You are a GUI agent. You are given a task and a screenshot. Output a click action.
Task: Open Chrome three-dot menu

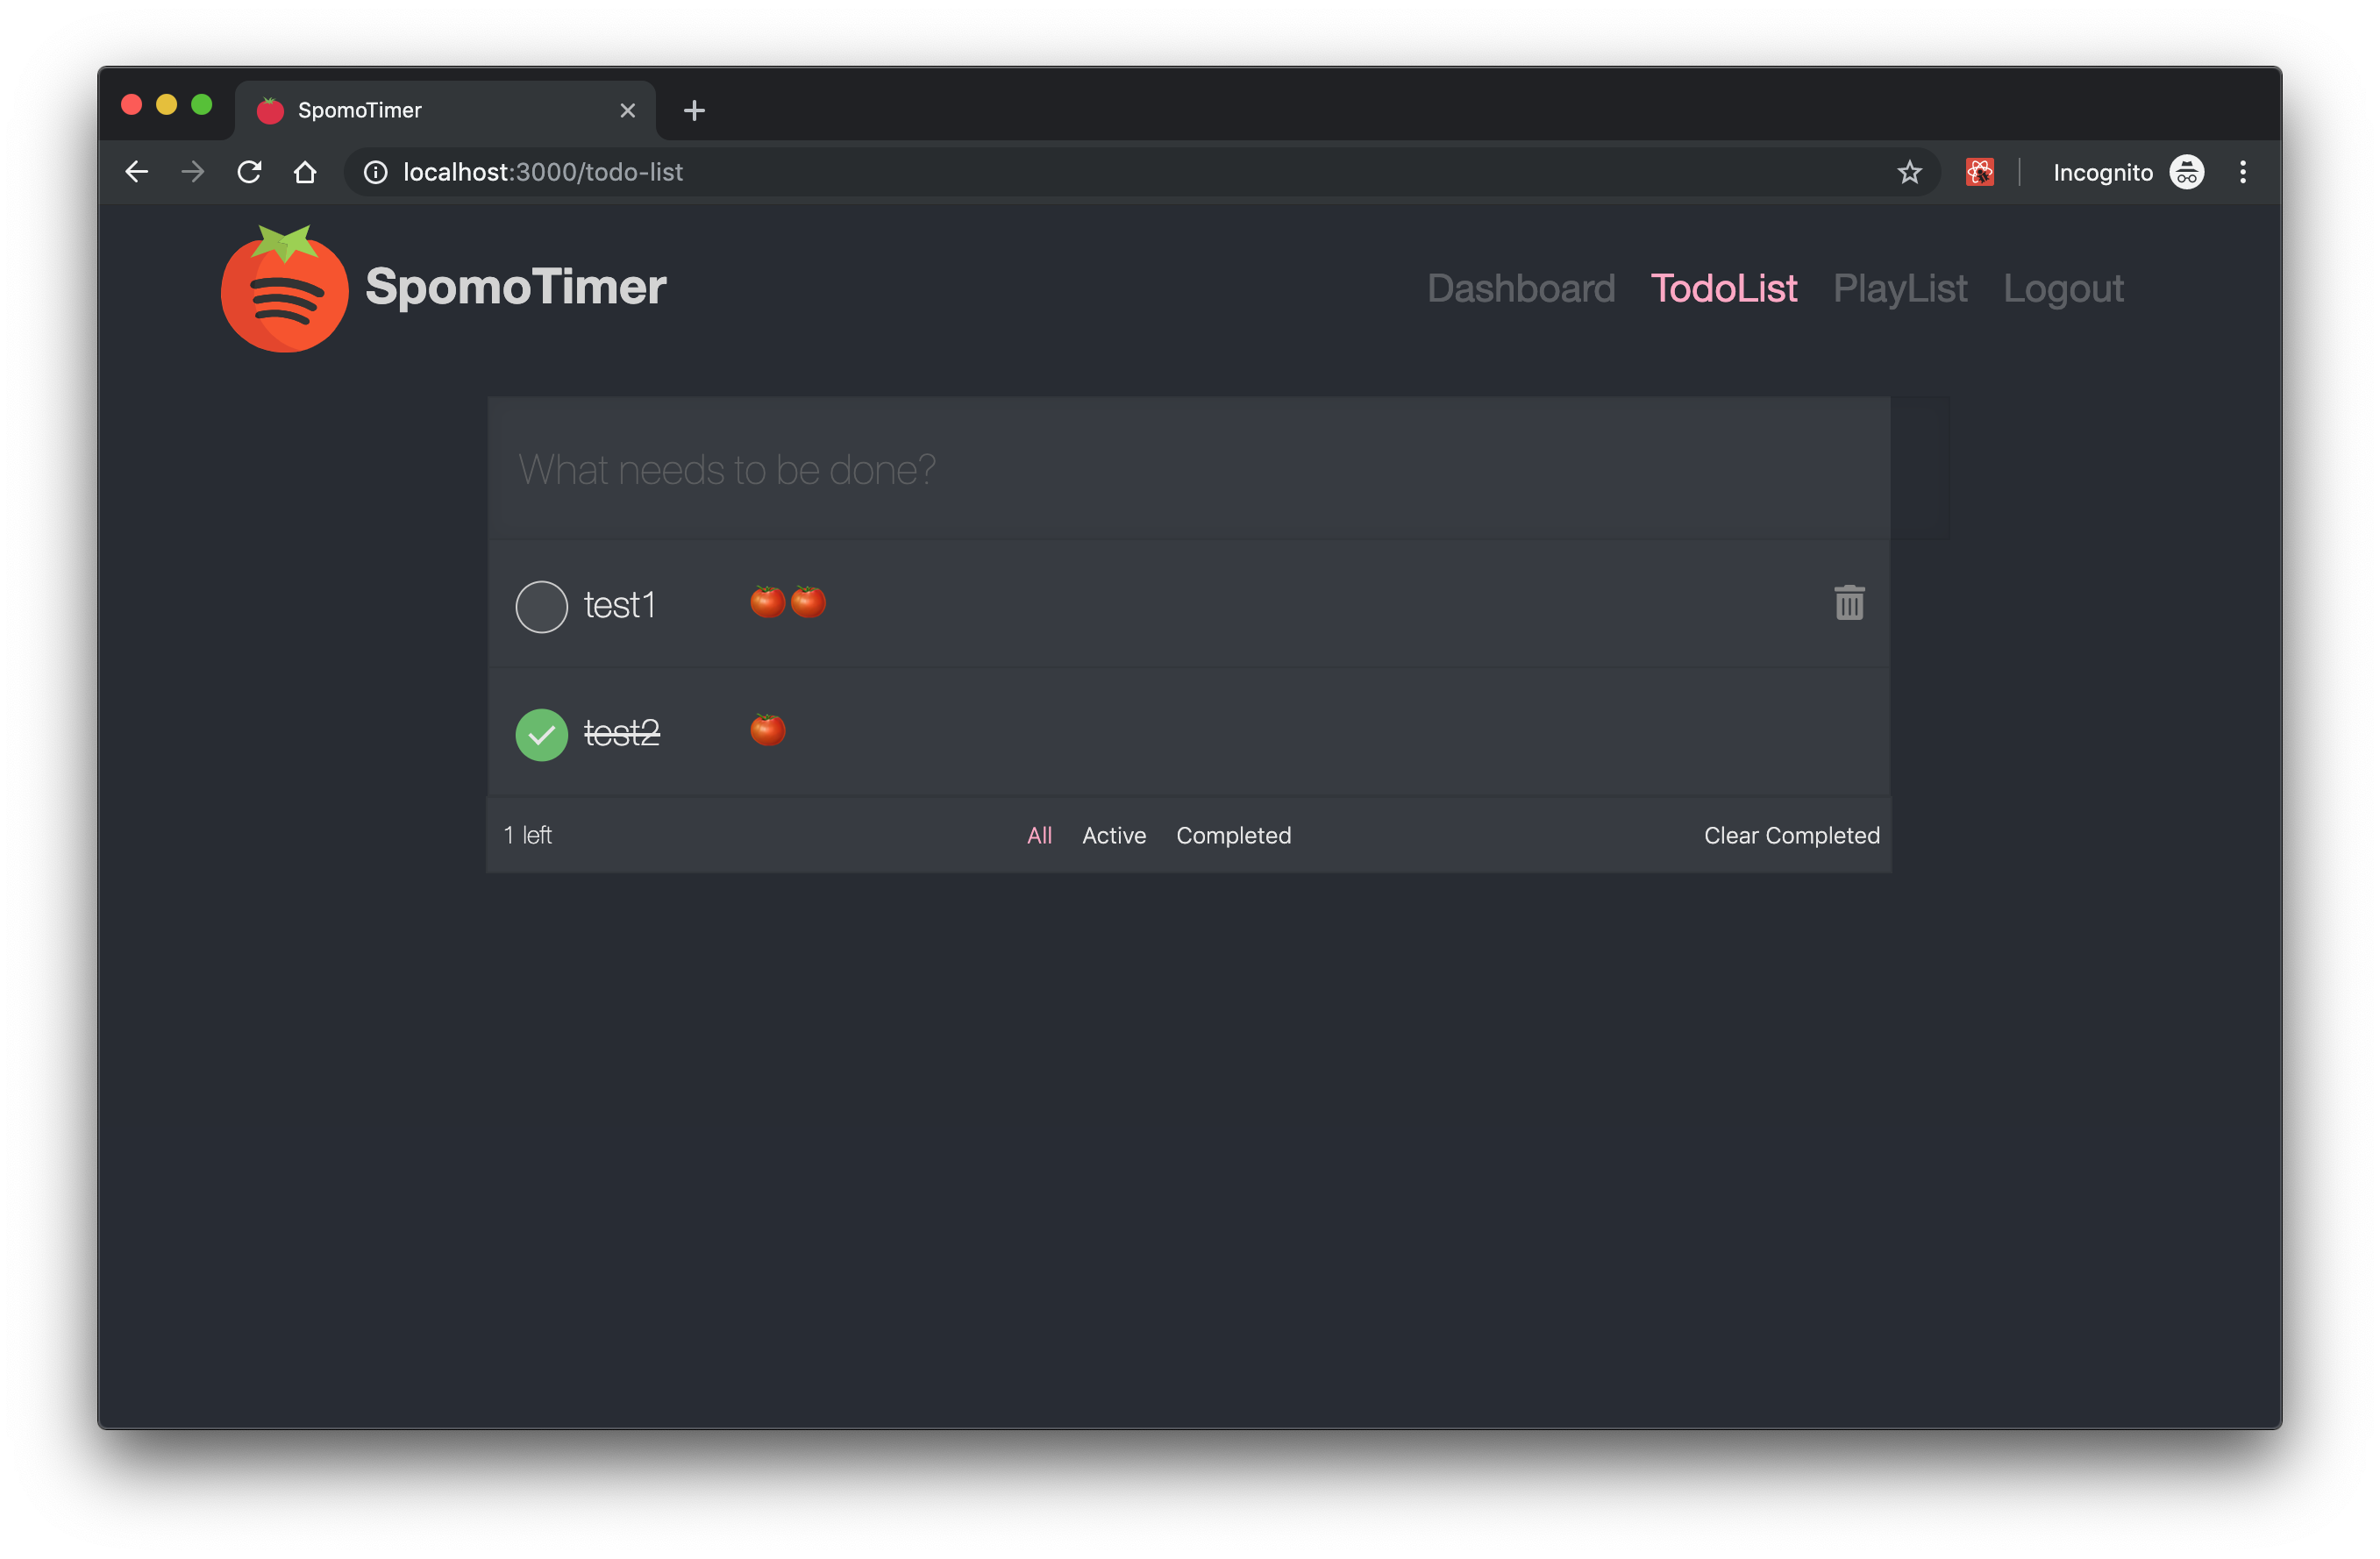(2242, 172)
